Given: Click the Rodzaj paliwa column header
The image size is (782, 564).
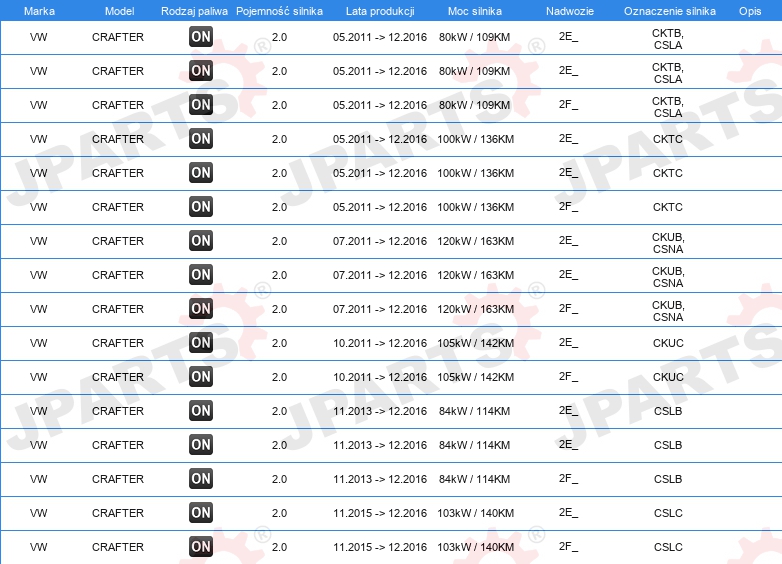Looking at the screenshot, I should (x=194, y=11).
